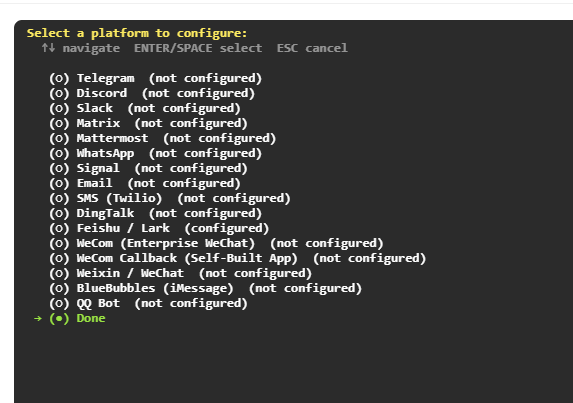Pick the WhatsApp radio button
The image size is (573, 403).
click(x=59, y=153)
